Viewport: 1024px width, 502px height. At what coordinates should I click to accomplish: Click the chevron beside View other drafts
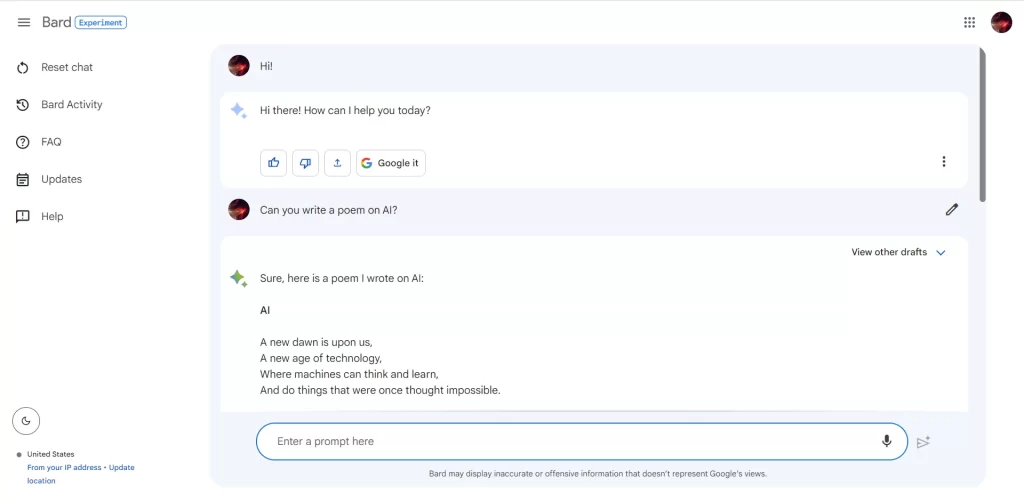coord(940,253)
